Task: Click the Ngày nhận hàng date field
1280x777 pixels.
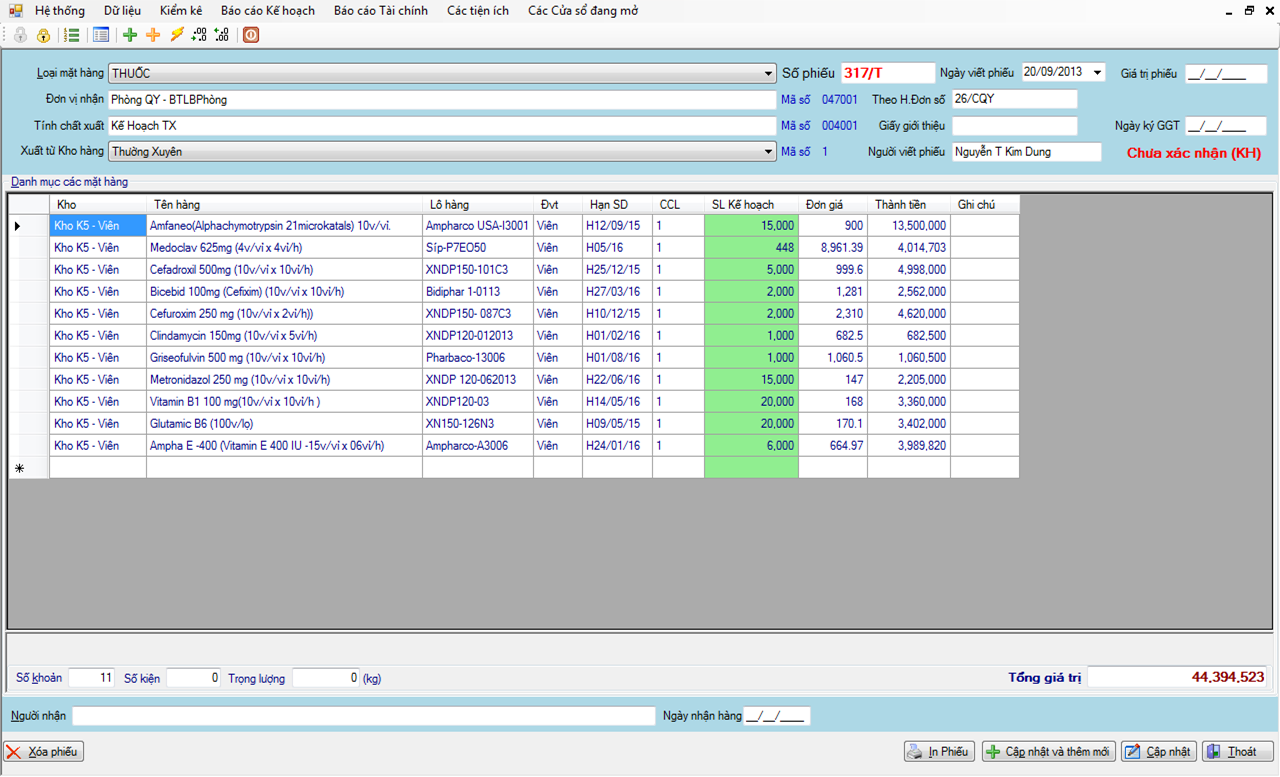Action: click(777, 716)
